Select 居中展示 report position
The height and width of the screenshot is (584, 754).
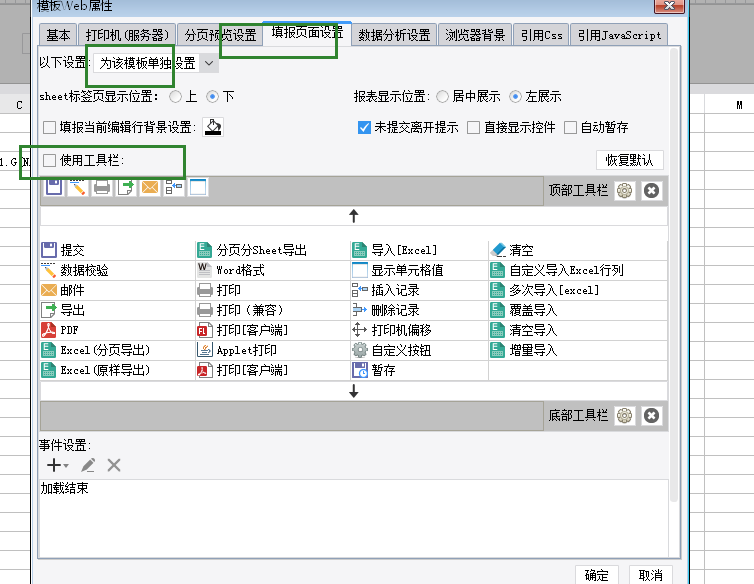(442, 97)
